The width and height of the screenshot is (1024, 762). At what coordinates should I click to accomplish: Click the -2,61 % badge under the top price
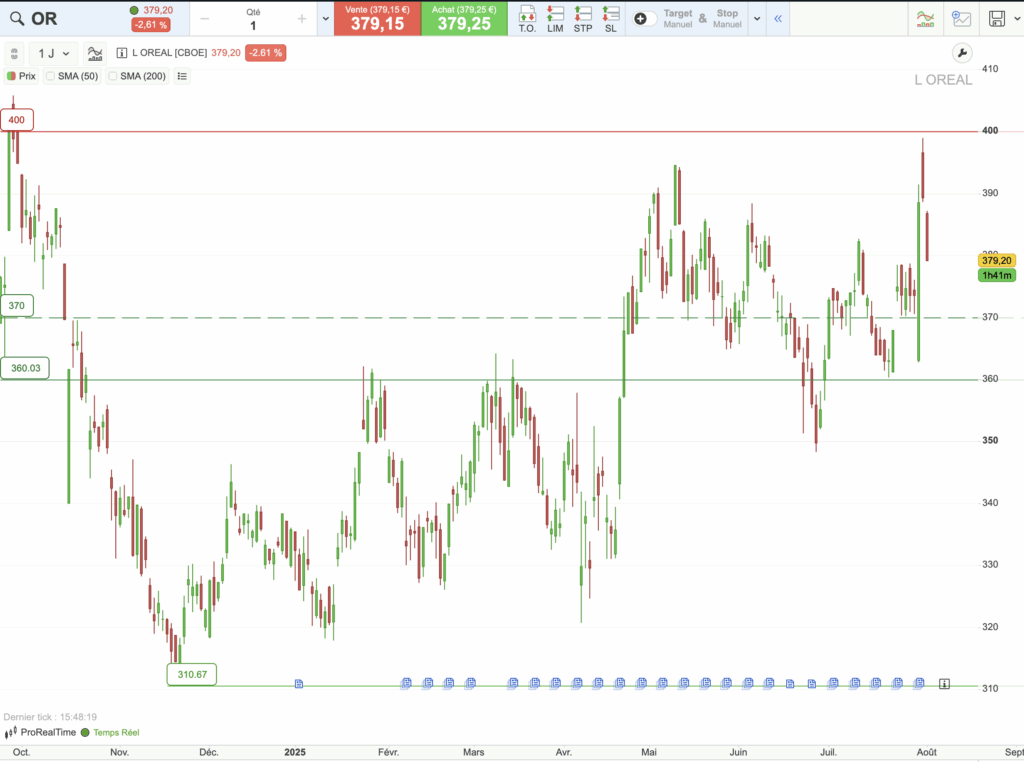tap(151, 25)
